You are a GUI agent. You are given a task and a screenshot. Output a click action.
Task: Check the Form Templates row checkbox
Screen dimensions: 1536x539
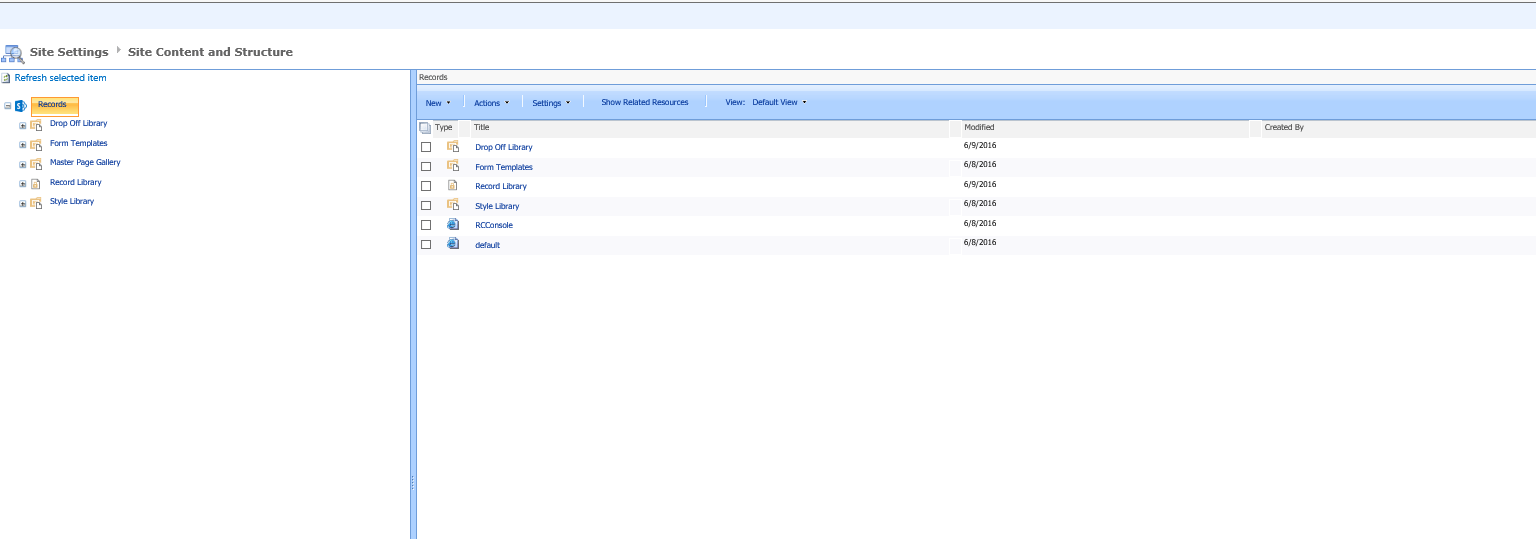click(x=426, y=167)
